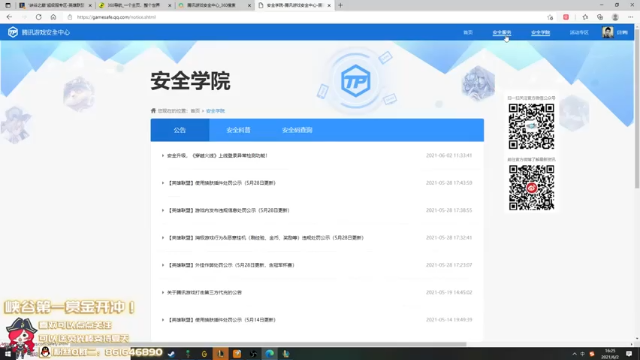Open 安全服务 in the site navigation

pos(502,32)
